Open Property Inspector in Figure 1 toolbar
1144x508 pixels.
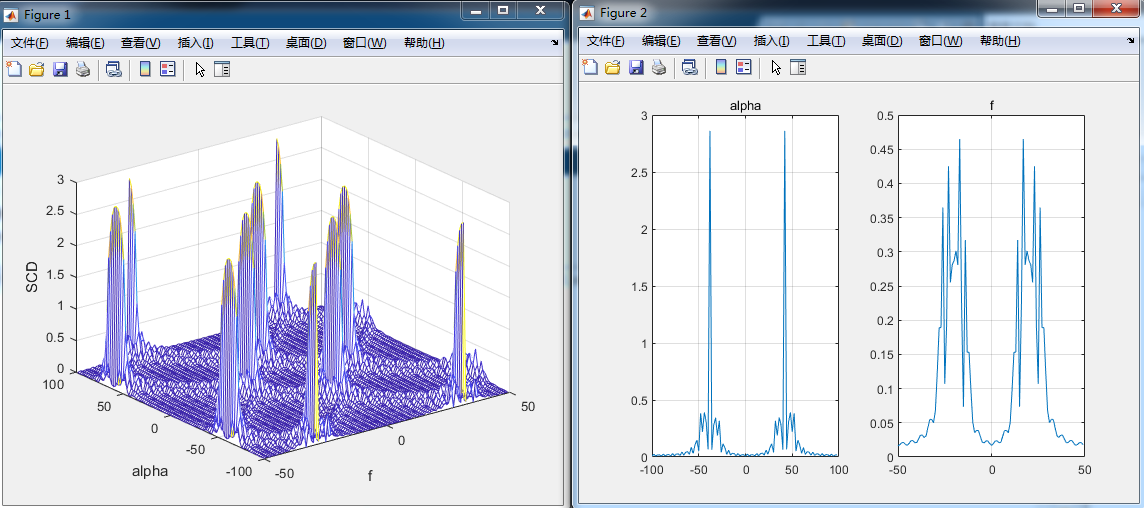(222, 69)
